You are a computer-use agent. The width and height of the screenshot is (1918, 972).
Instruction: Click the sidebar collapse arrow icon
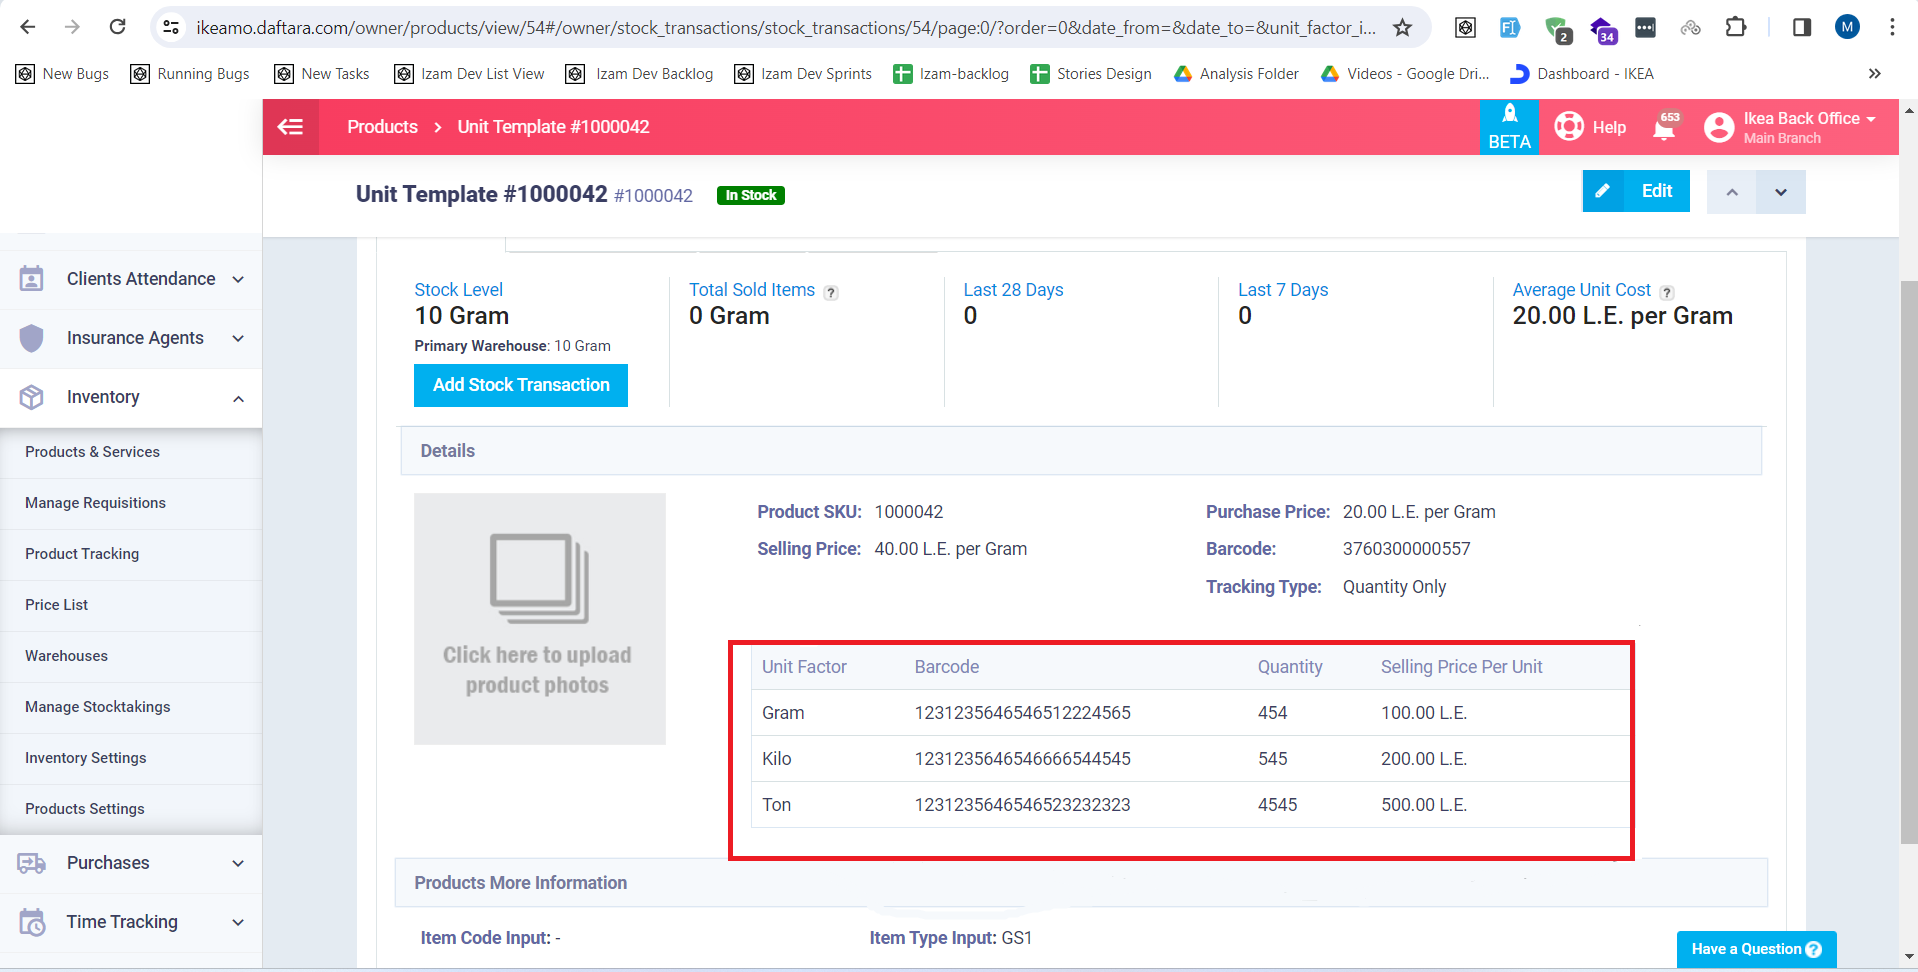click(x=290, y=127)
